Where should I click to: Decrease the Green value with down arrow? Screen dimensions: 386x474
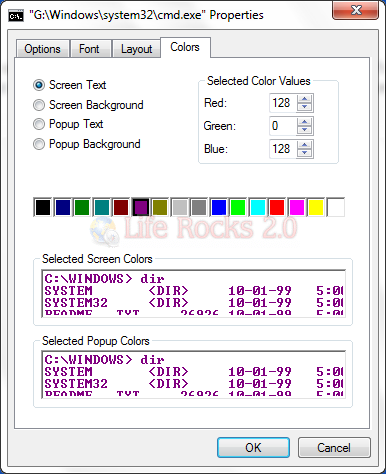[304, 130]
